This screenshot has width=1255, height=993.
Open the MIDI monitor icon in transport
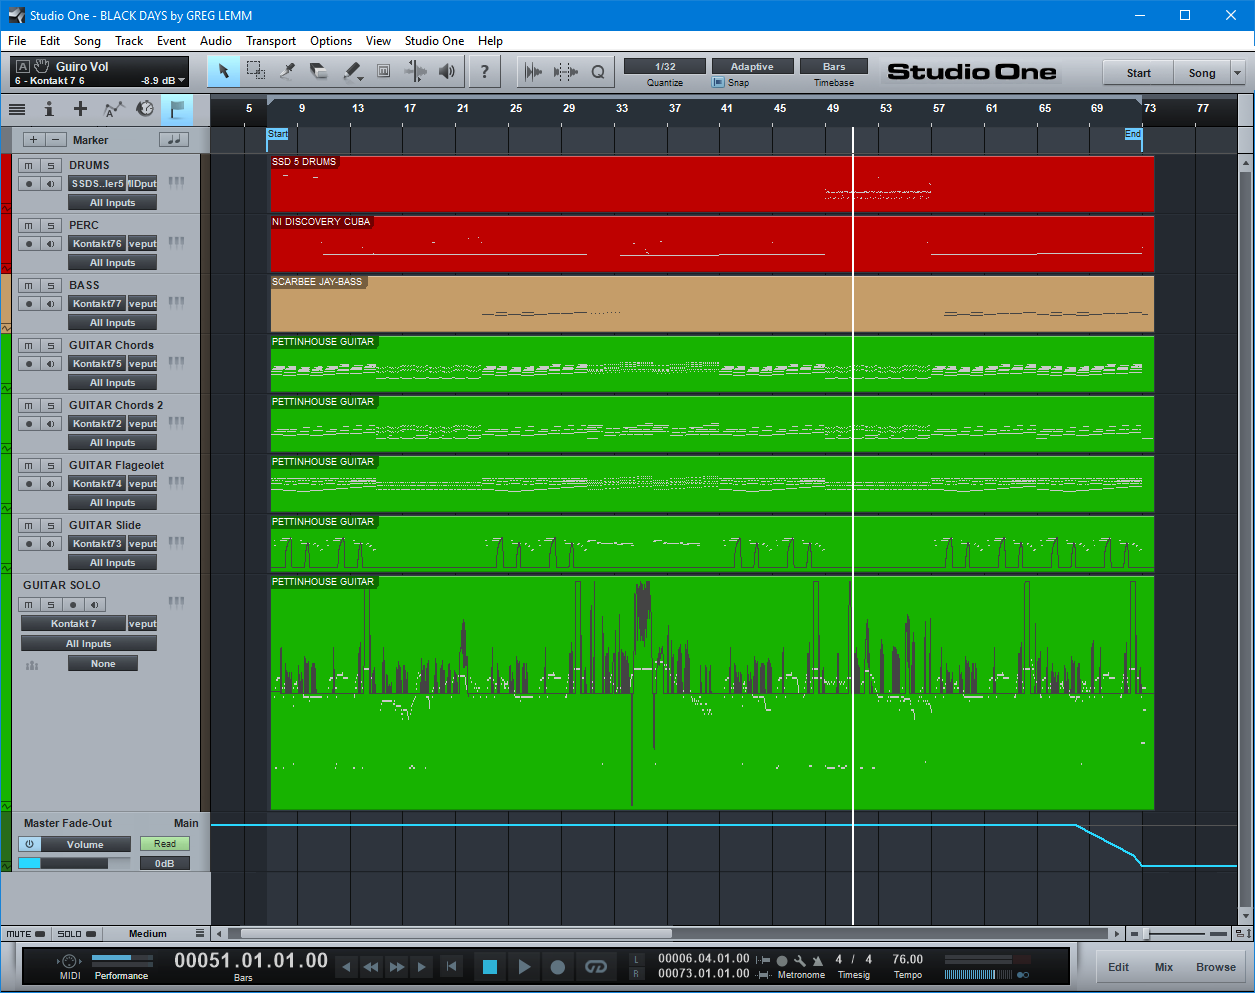point(70,961)
